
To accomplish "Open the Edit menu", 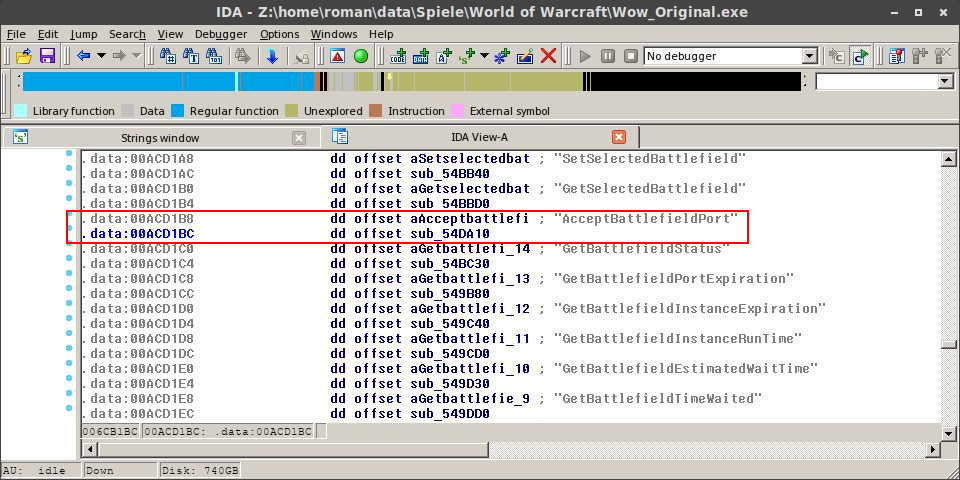I will click(x=48, y=34).
